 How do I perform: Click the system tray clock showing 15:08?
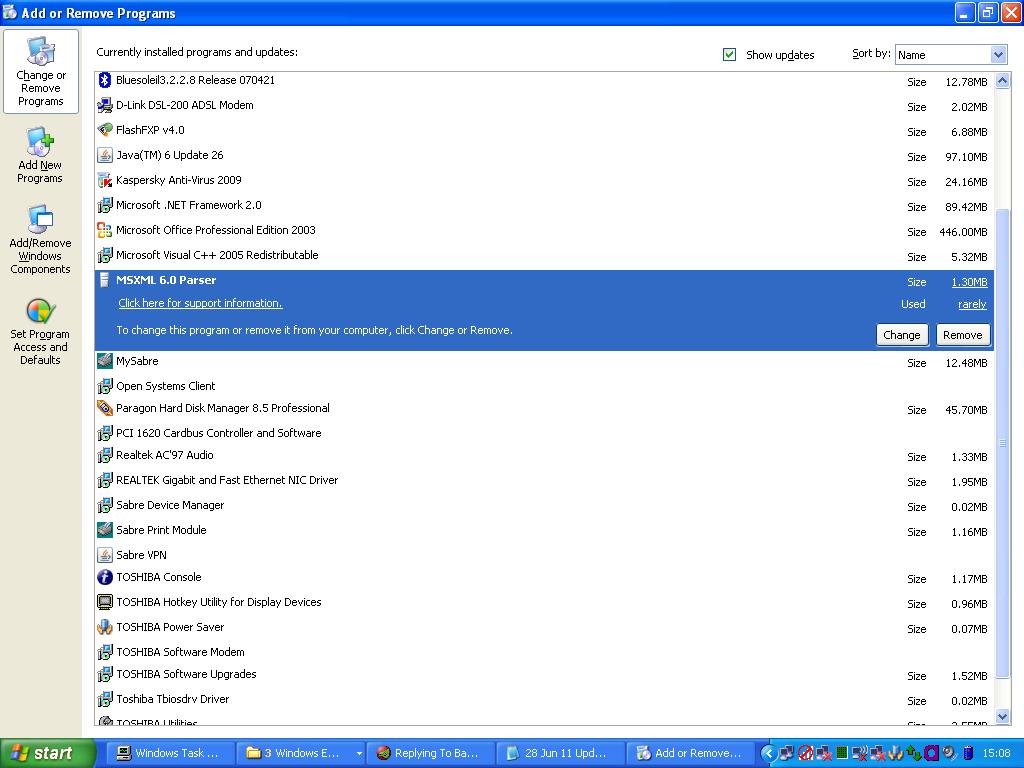996,754
